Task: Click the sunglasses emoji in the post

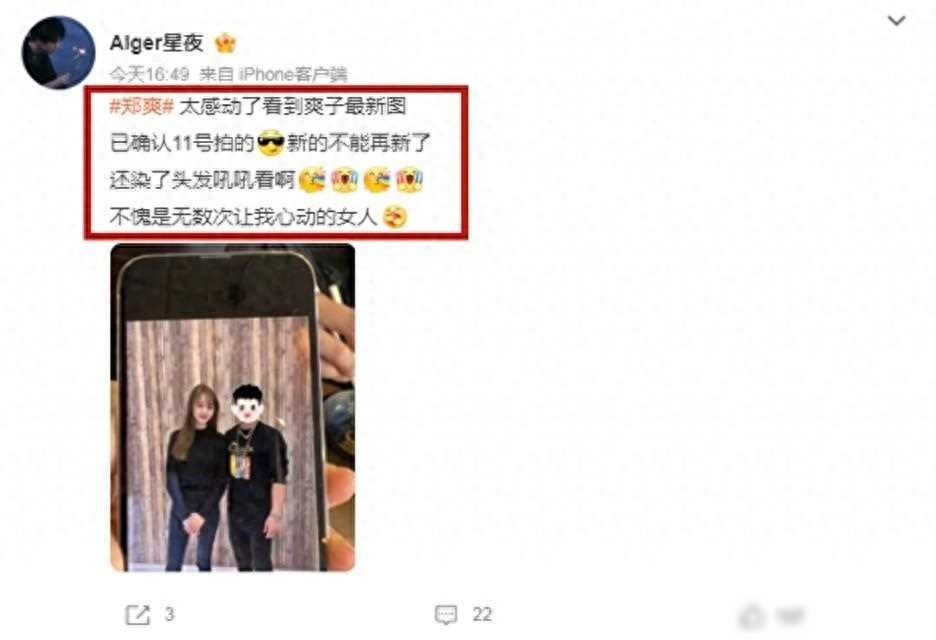Action: tap(270, 143)
